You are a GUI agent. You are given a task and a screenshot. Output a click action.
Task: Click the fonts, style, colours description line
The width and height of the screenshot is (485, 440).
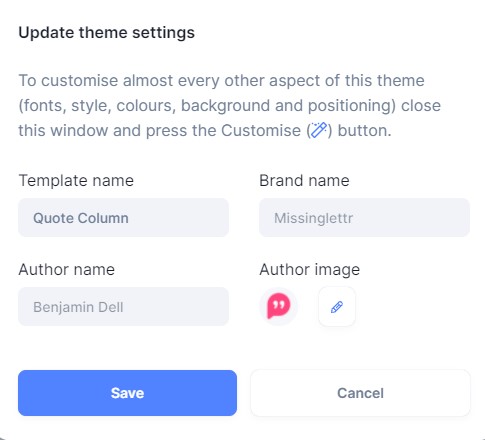pyautogui.click(x=230, y=105)
